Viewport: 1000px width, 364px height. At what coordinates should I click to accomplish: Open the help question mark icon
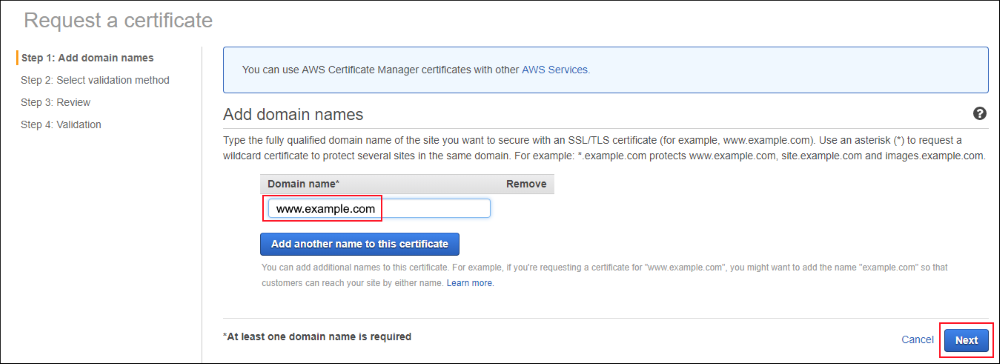pyautogui.click(x=979, y=114)
